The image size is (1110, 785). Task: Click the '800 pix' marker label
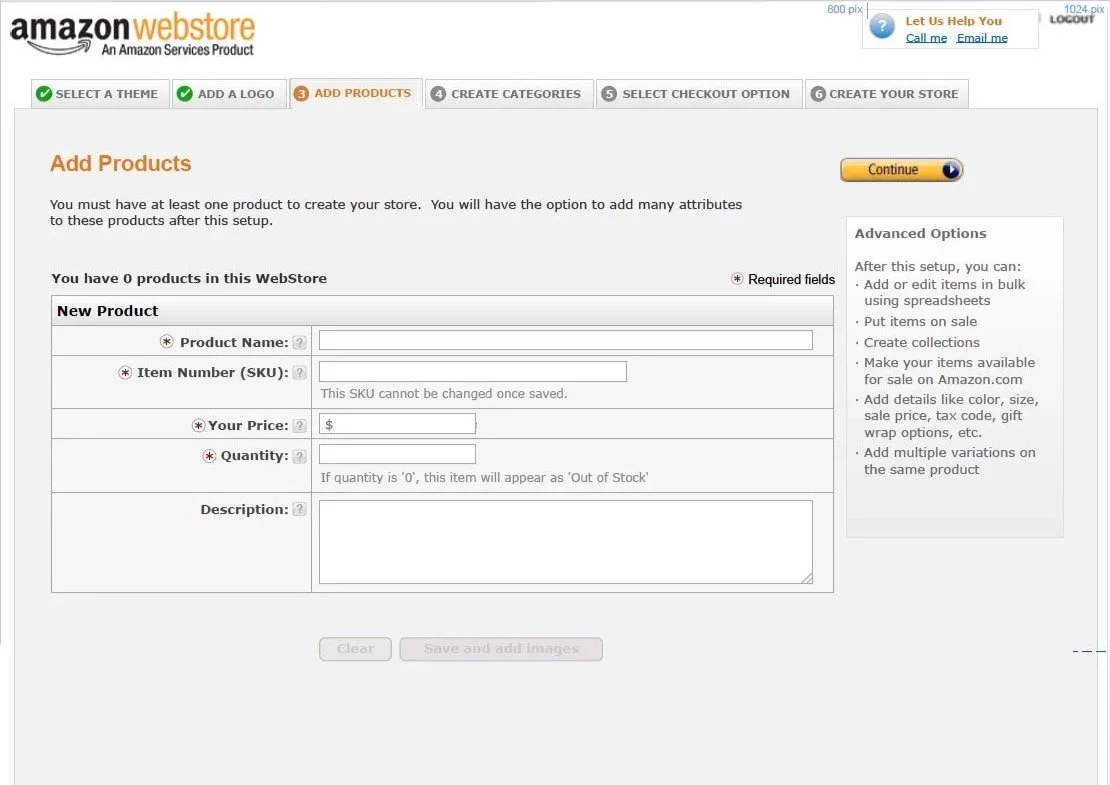pyautogui.click(x=845, y=9)
